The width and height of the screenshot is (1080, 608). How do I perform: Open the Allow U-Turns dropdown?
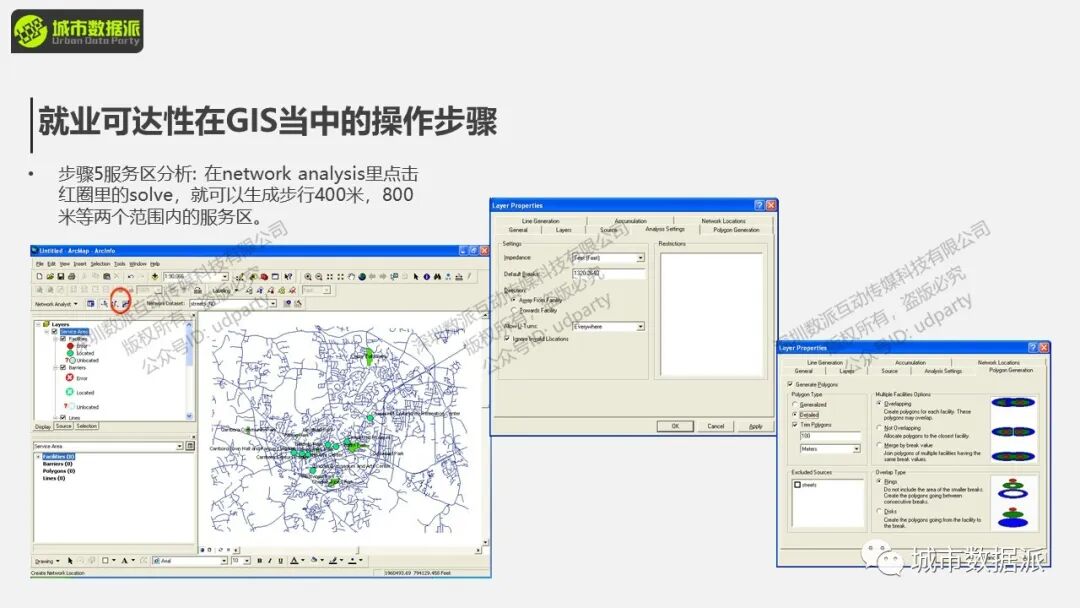click(640, 326)
